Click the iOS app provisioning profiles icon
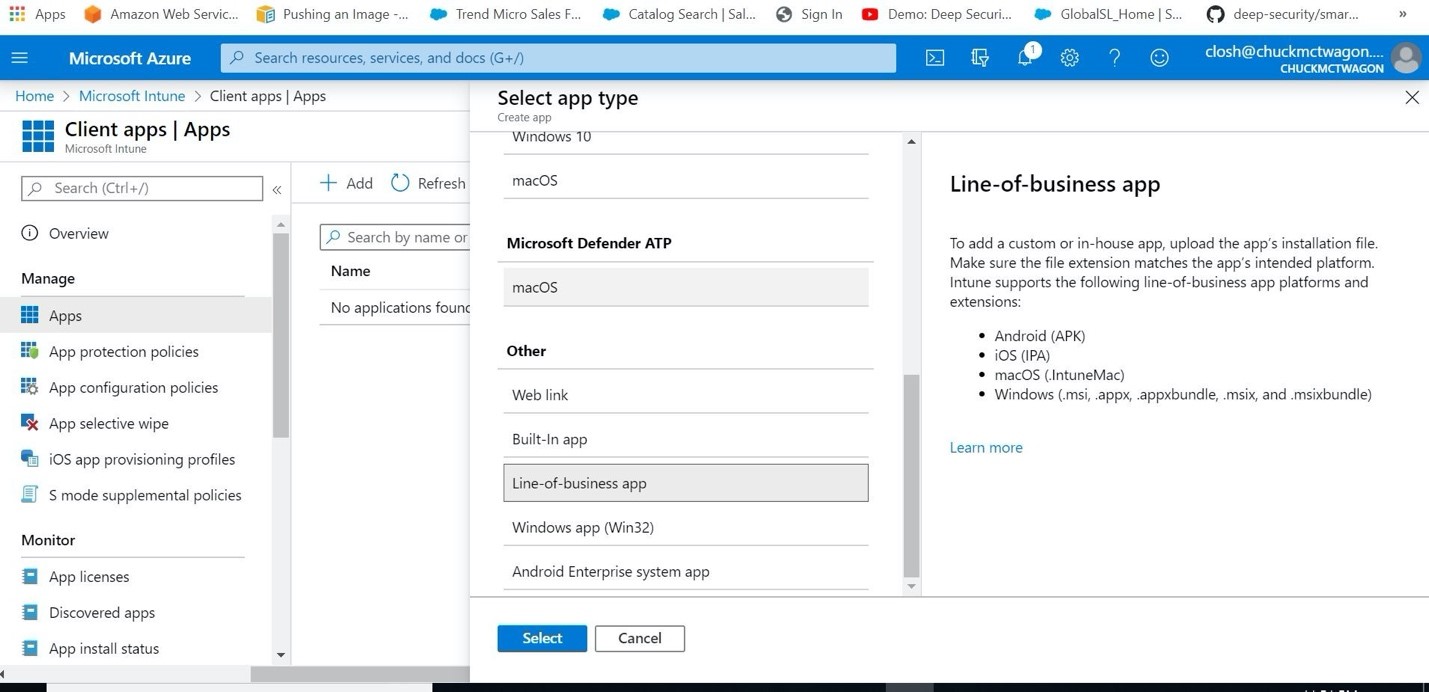 30,459
